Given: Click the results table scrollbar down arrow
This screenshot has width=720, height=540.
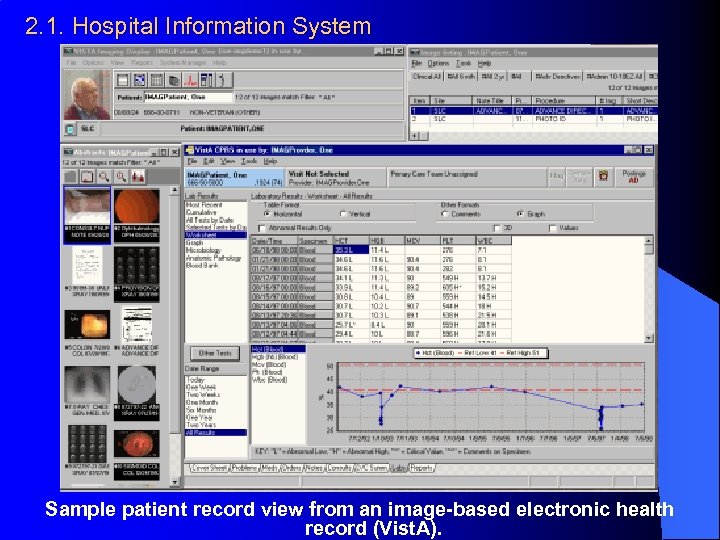Looking at the screenshot, I should click(x=648, y=338).
